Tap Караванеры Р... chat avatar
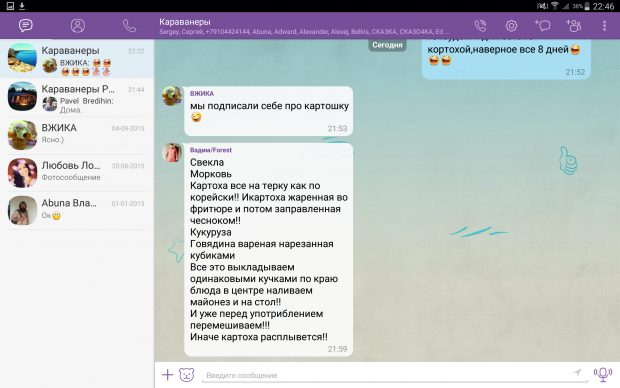620x388 pixels. [22, 96]
